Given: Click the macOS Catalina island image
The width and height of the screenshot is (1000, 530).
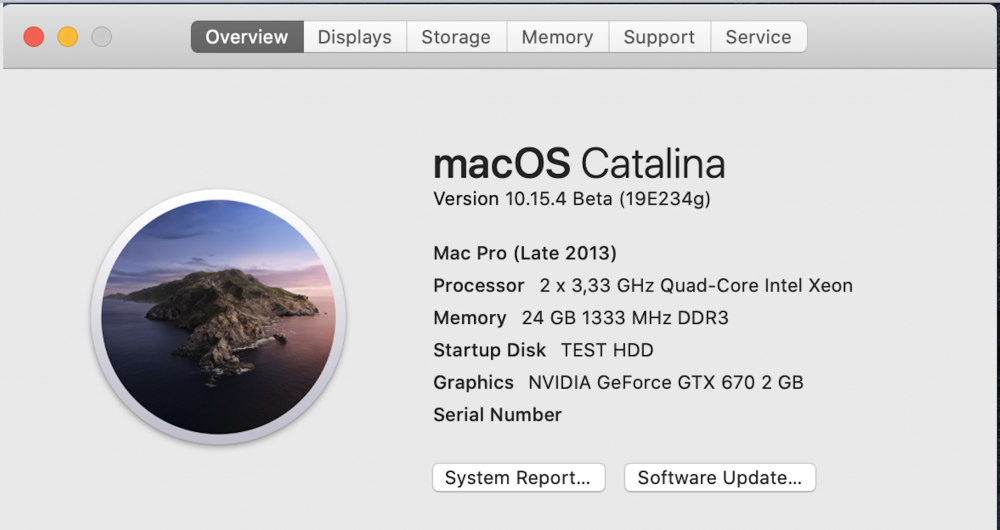Looking at the screenshot, I should click(219, 316).
